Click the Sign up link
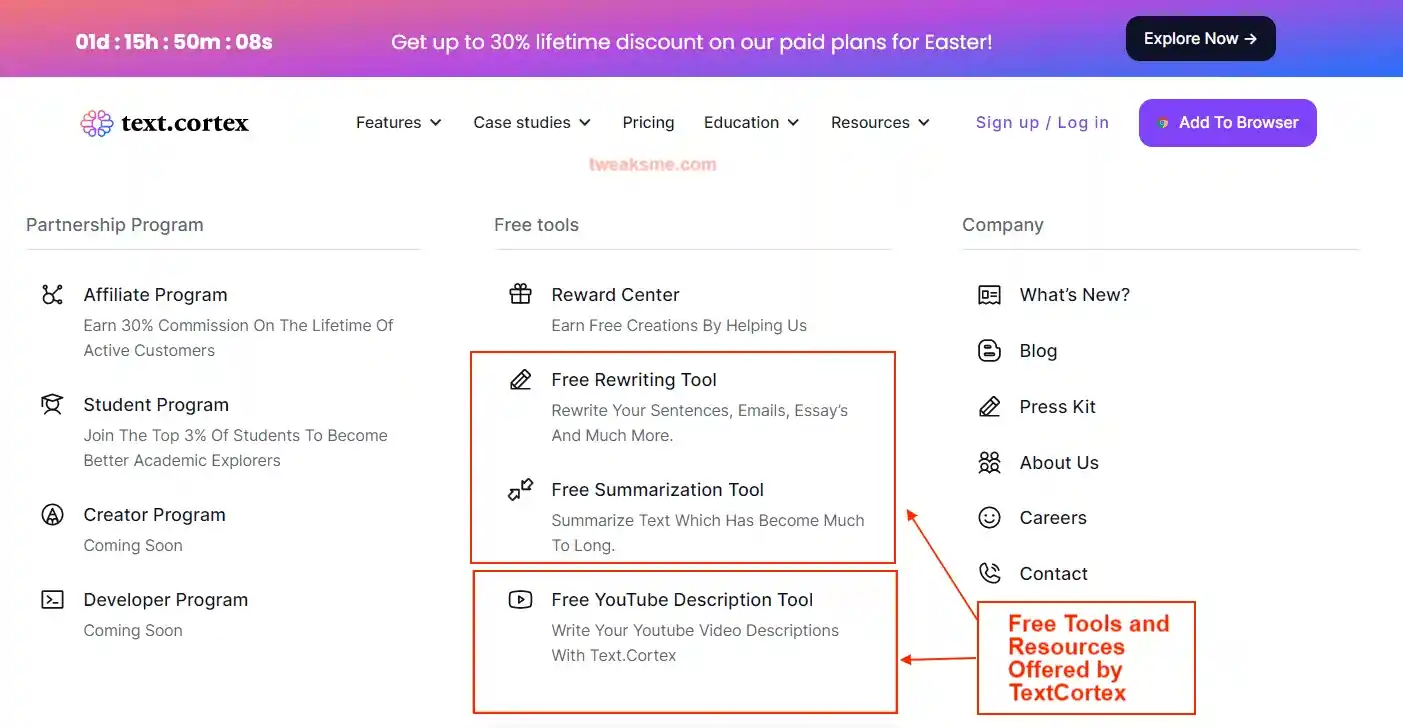 (x=1007, y=122)
